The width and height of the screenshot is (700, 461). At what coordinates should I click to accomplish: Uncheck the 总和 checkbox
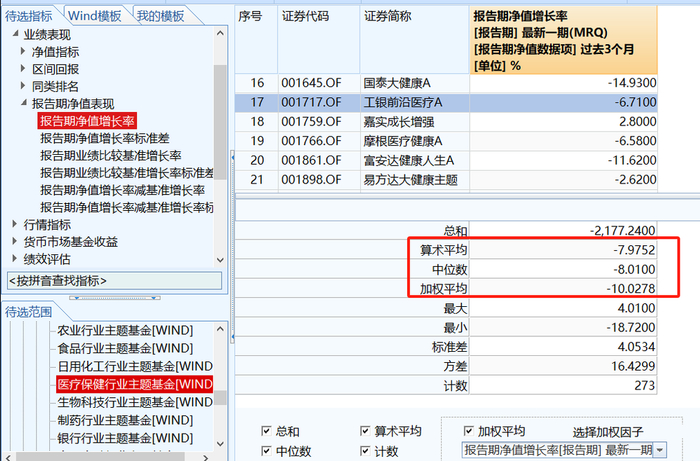[x=266, y=431]
